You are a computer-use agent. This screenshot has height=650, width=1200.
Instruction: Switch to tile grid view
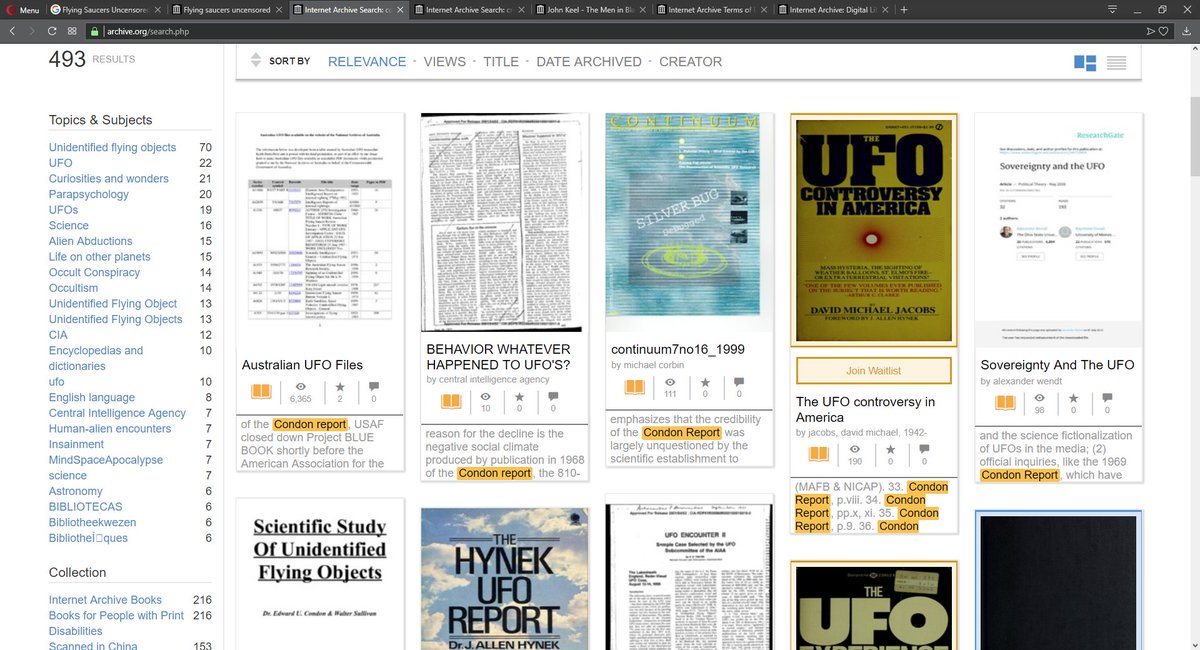[1085, 62]
